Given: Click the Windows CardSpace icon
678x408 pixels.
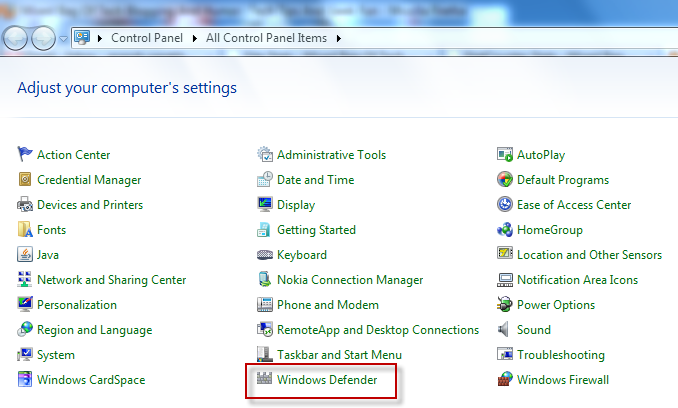Looking at the screenshot, I should coord(25,379).
